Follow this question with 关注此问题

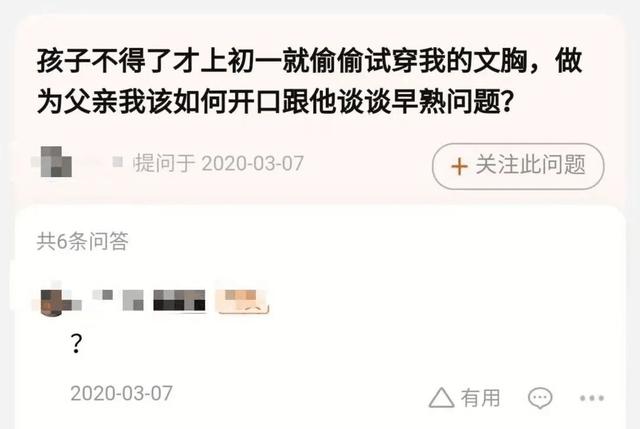tap(518, 166)
